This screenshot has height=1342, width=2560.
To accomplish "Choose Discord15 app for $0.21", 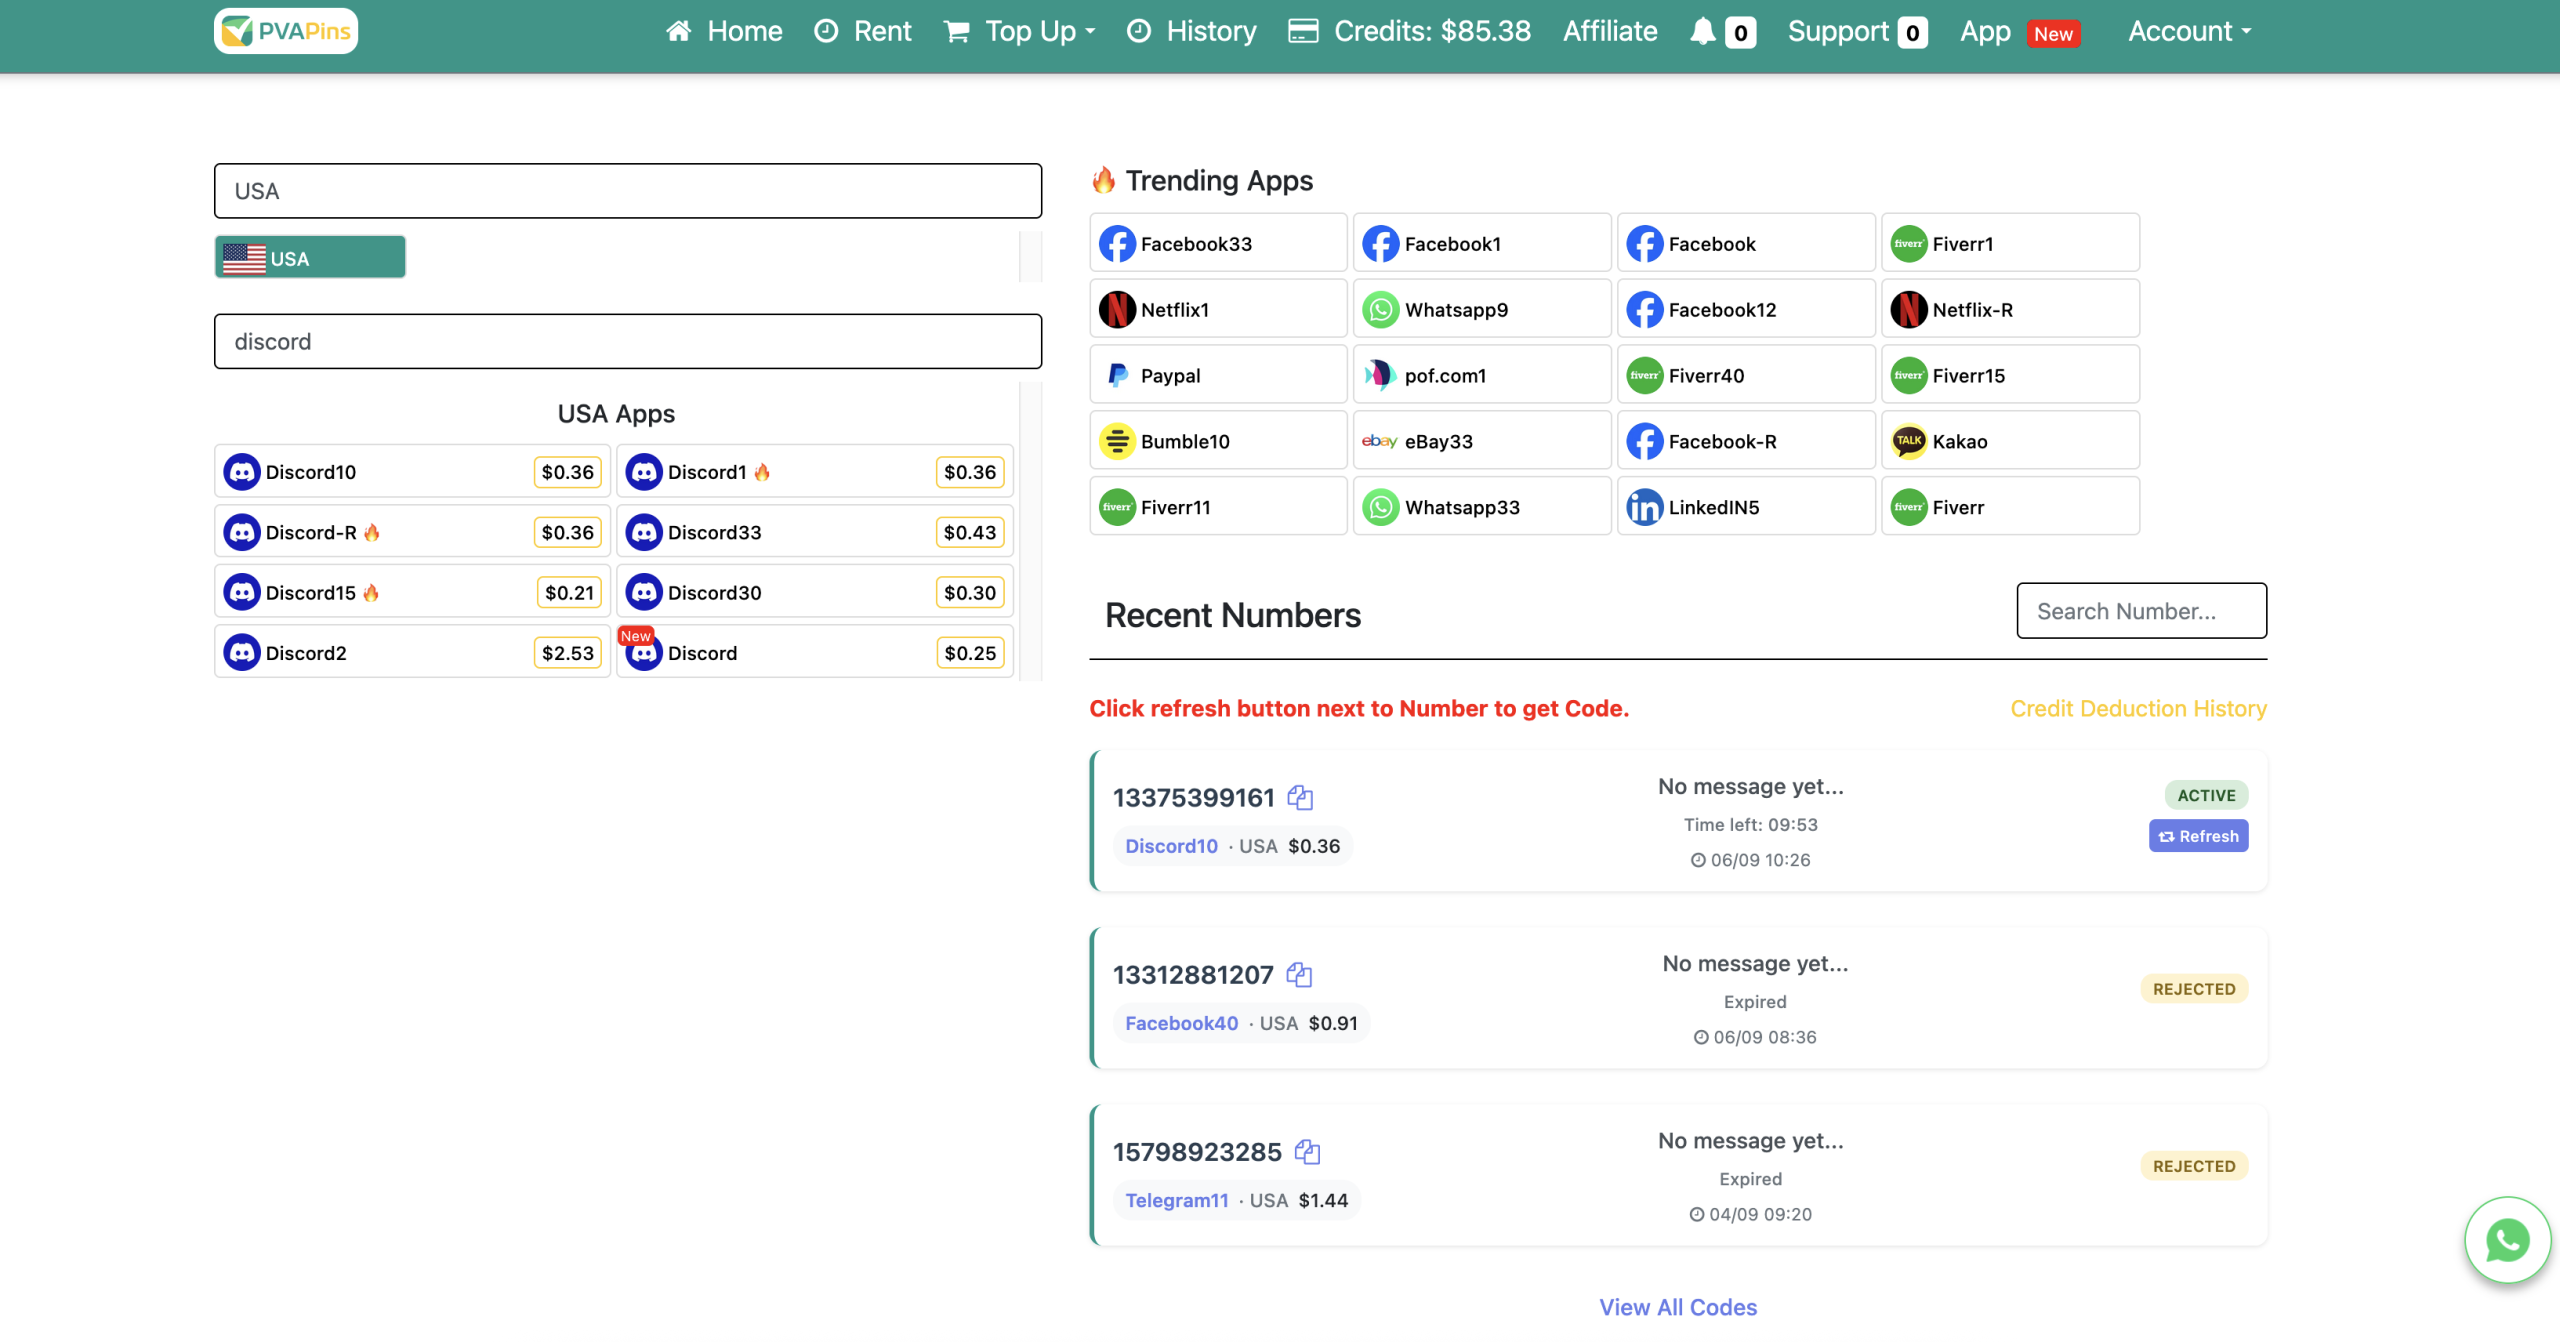I will [x=412, y=592].
